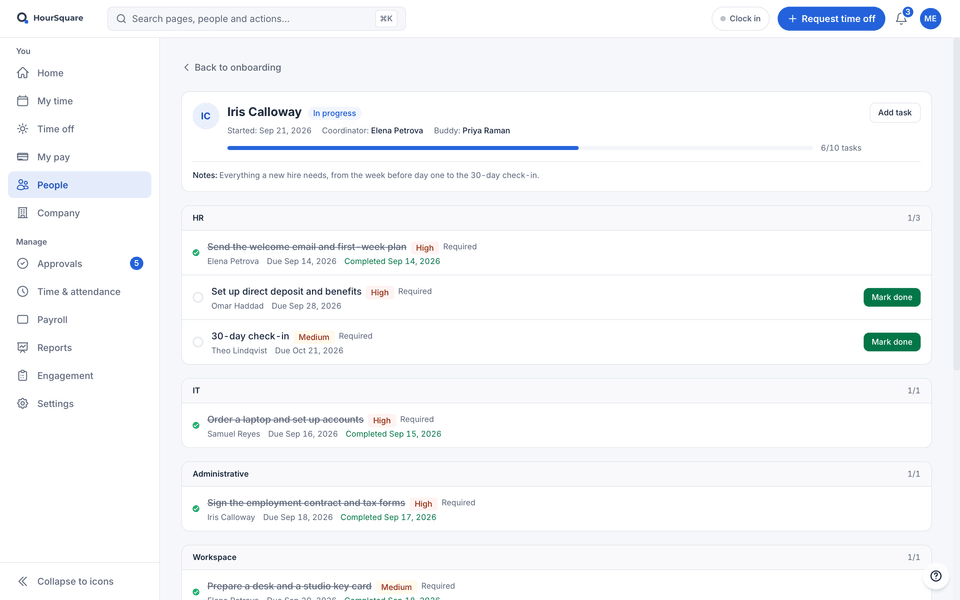Click the Home house icon
This screenshot has height=600, width=960.
click(23, 73)
